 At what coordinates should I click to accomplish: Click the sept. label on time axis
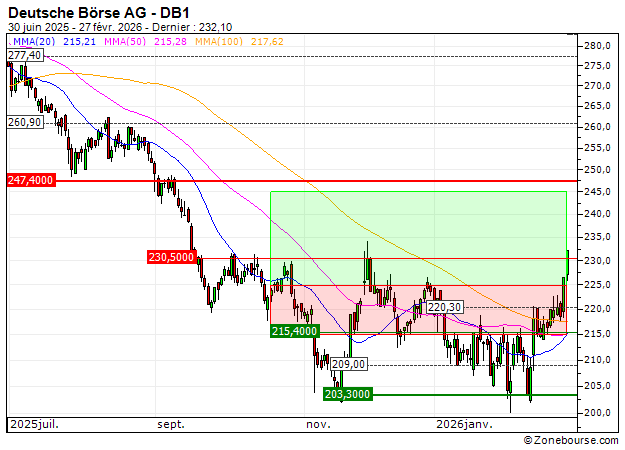coord(171,424)
